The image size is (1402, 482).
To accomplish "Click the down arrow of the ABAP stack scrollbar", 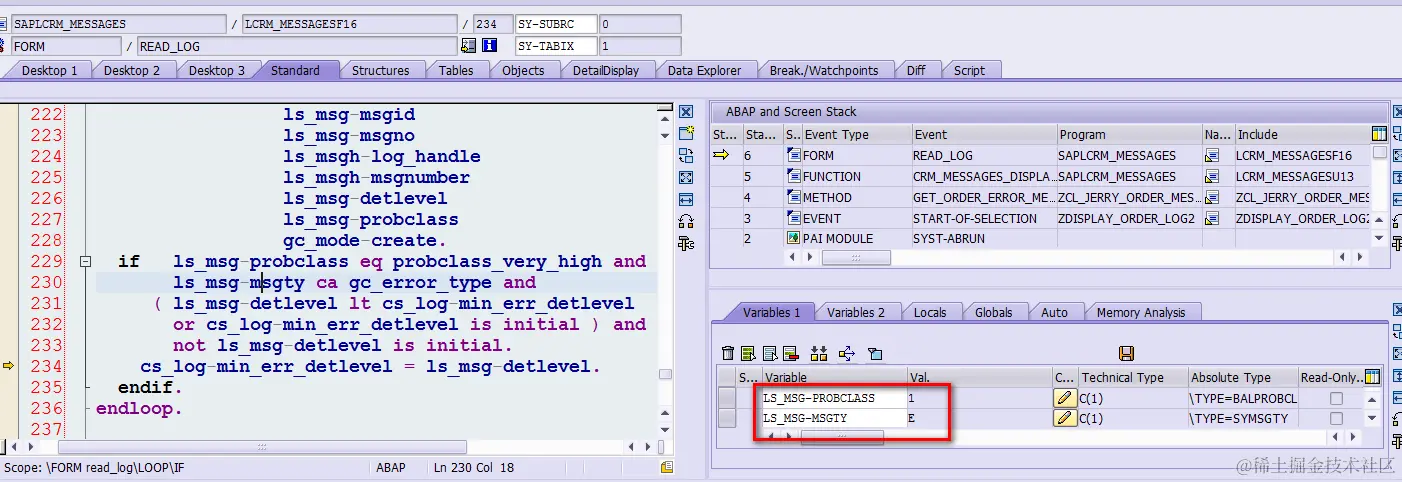I will pos(1380,238).
